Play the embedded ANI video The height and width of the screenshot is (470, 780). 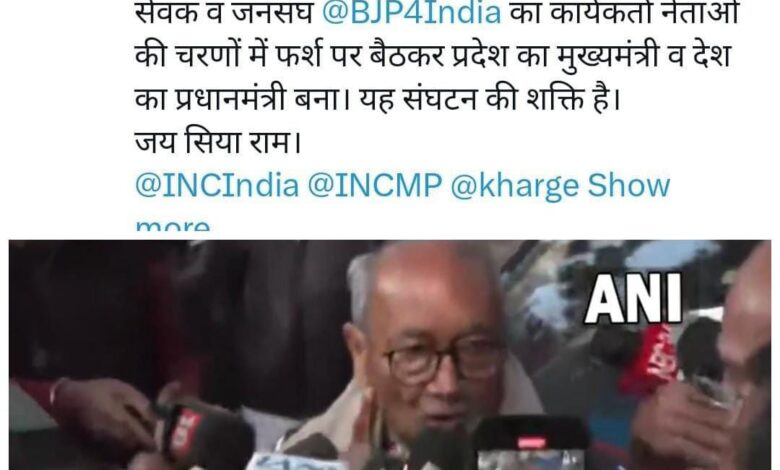(390, 355)
